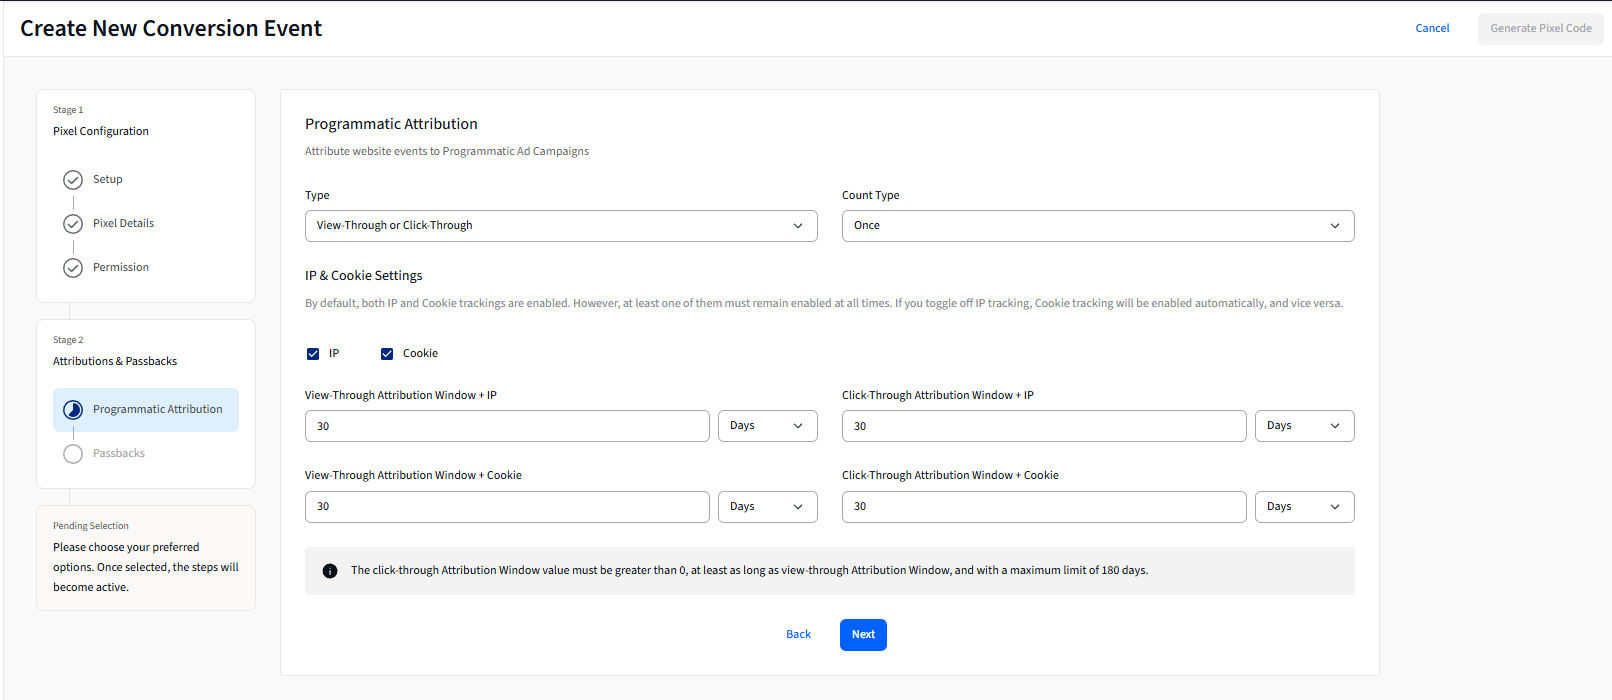This screenshot has width=1612, height=700.
Task: Select the Programmatic Attribution step
Action: 146,410
